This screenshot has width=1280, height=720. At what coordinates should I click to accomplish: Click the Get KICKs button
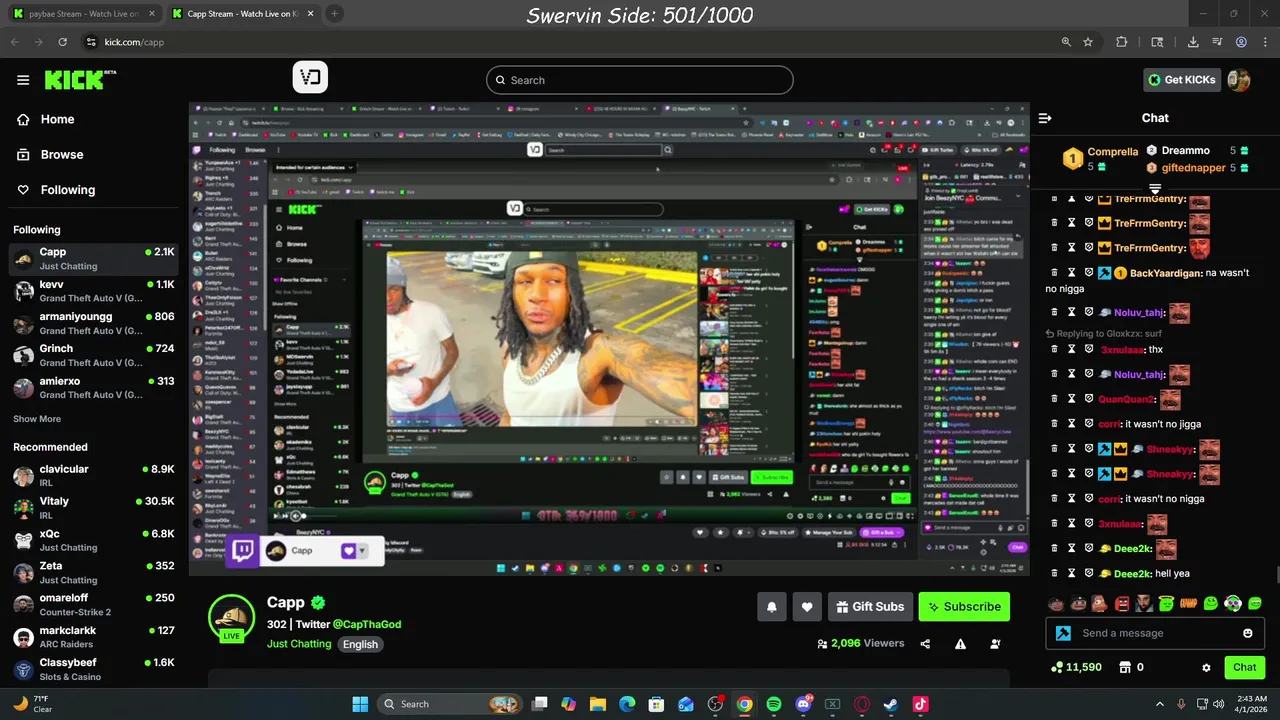point(1182,80)
